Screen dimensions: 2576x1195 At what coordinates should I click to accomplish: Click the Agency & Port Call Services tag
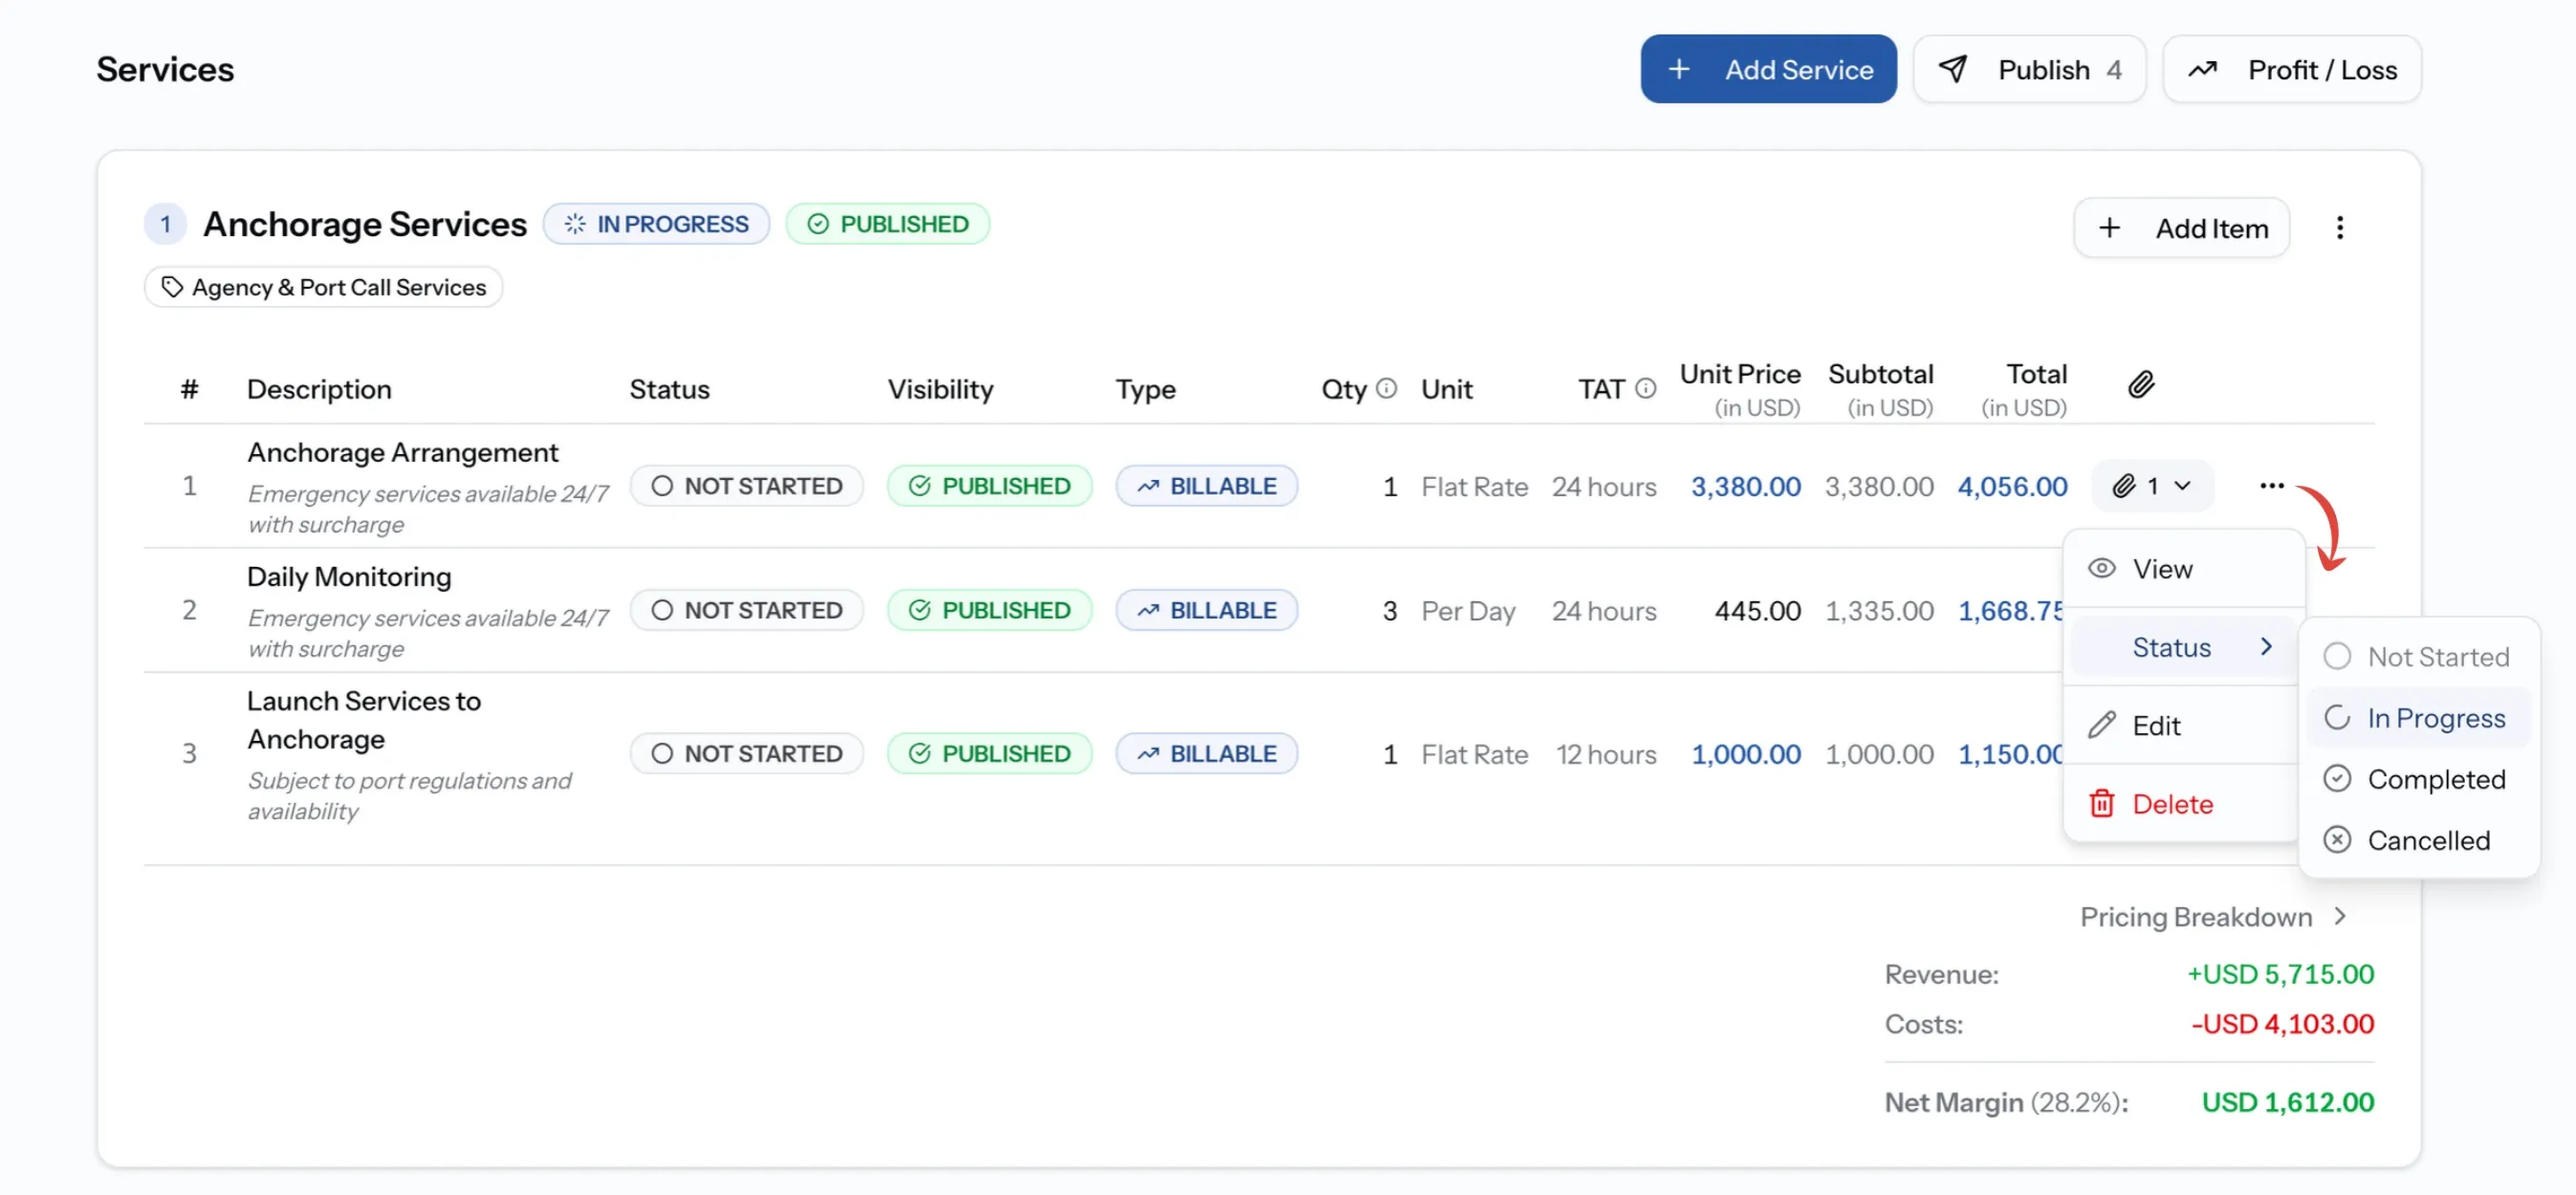click(323, 287)
